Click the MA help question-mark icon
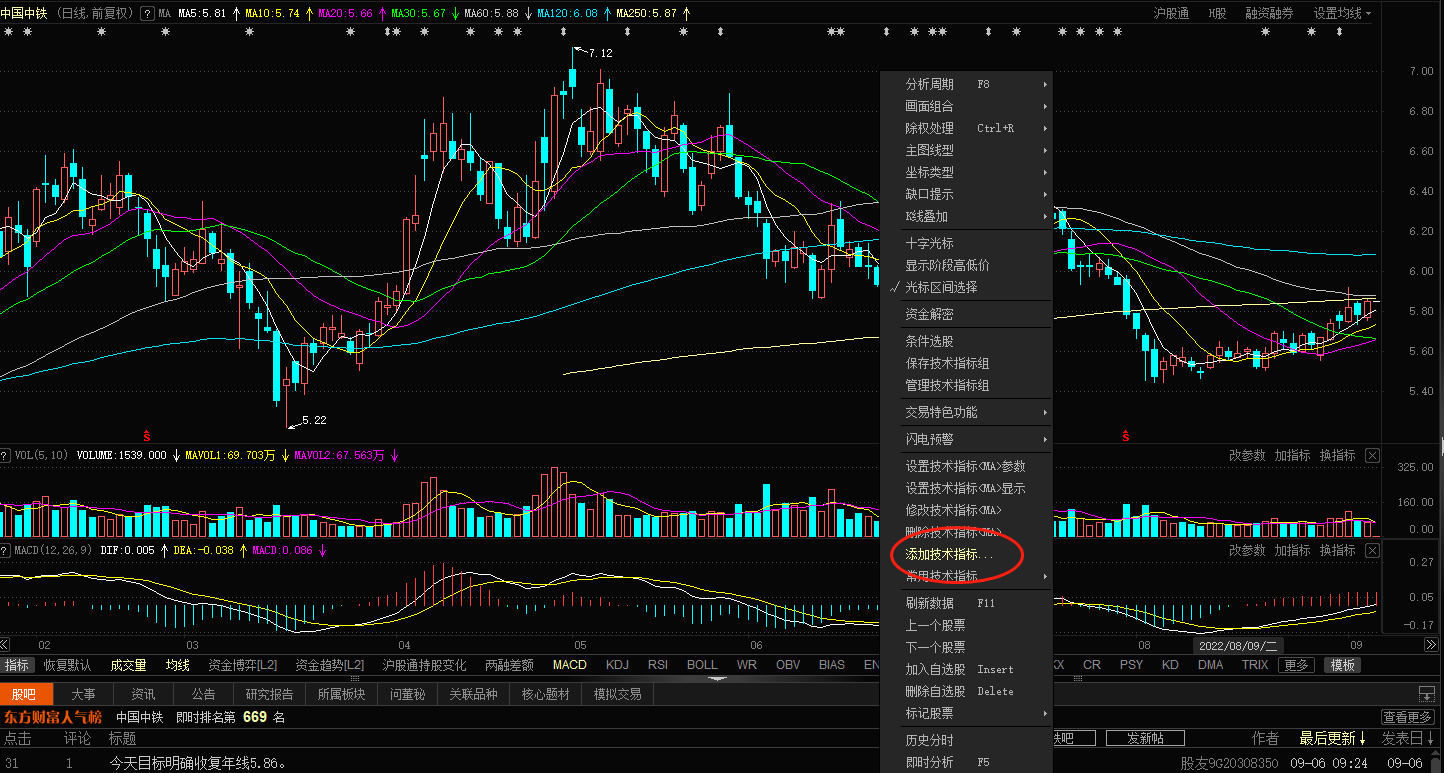Viewport: 1444px width, 773px height. tap(147, 14)
